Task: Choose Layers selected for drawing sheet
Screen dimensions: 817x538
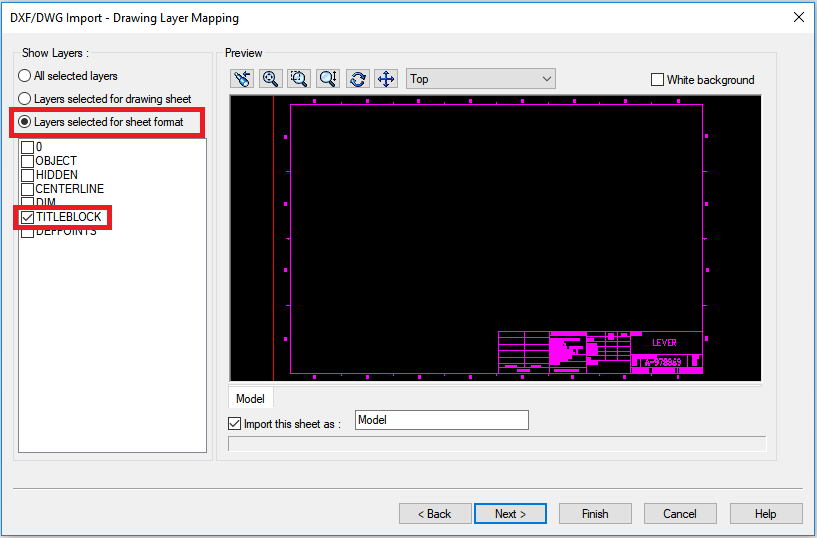Action: click(24, 98)
